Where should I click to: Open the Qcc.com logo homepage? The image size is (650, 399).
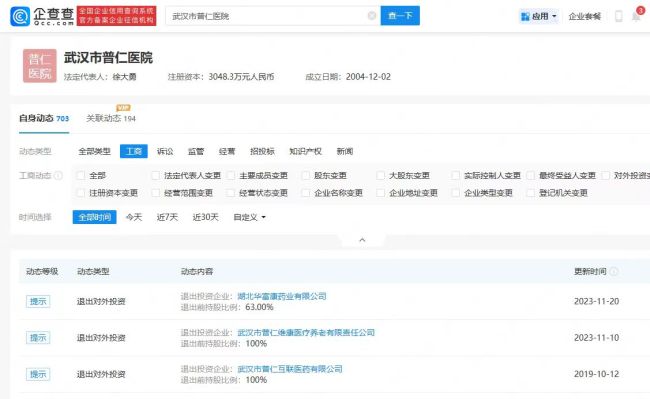[x=42, y=16]
